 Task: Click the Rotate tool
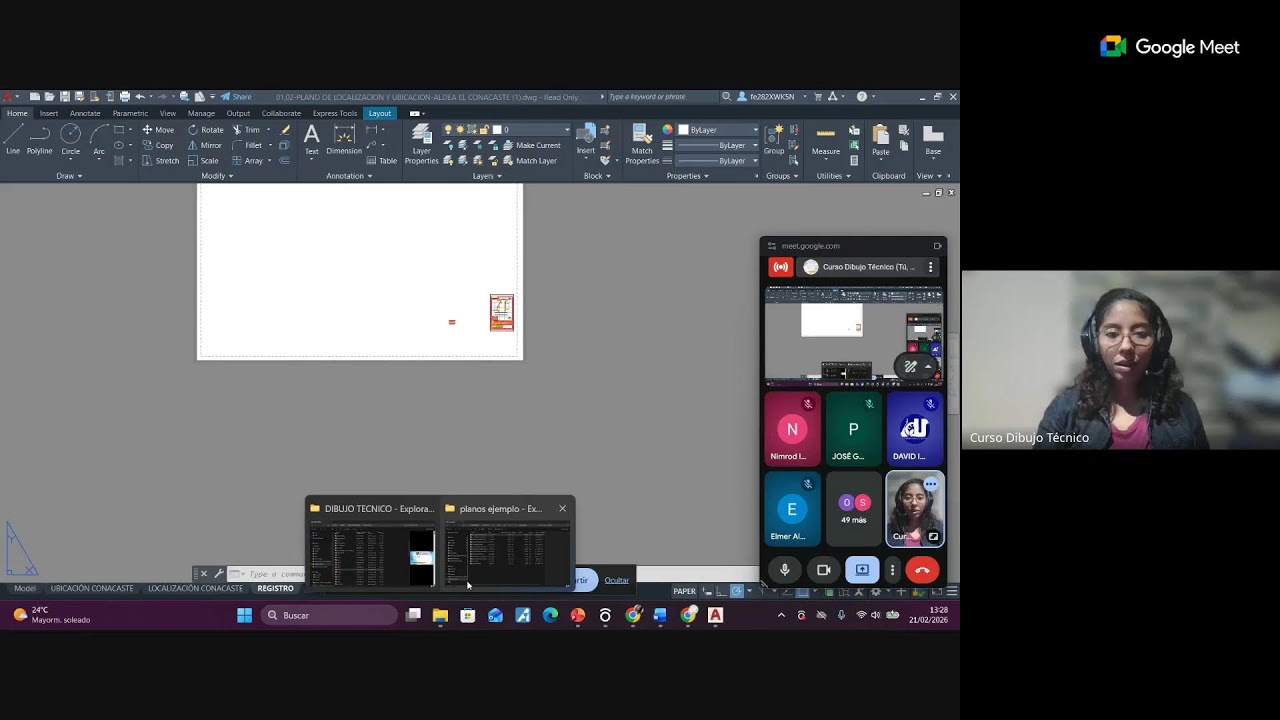click(206, 130)
